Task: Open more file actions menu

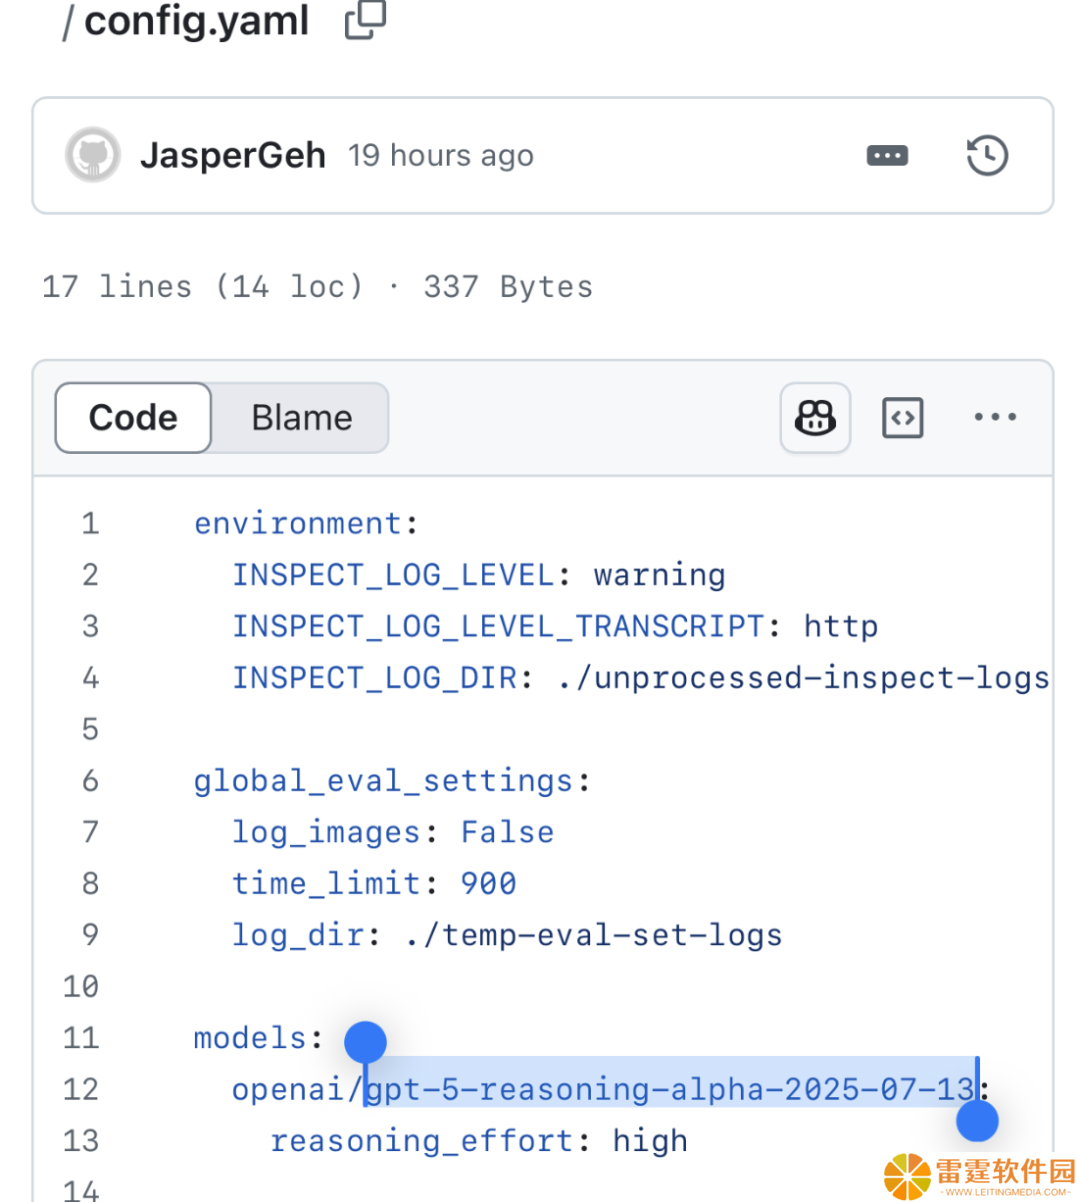Action: (x=995, y=417)
